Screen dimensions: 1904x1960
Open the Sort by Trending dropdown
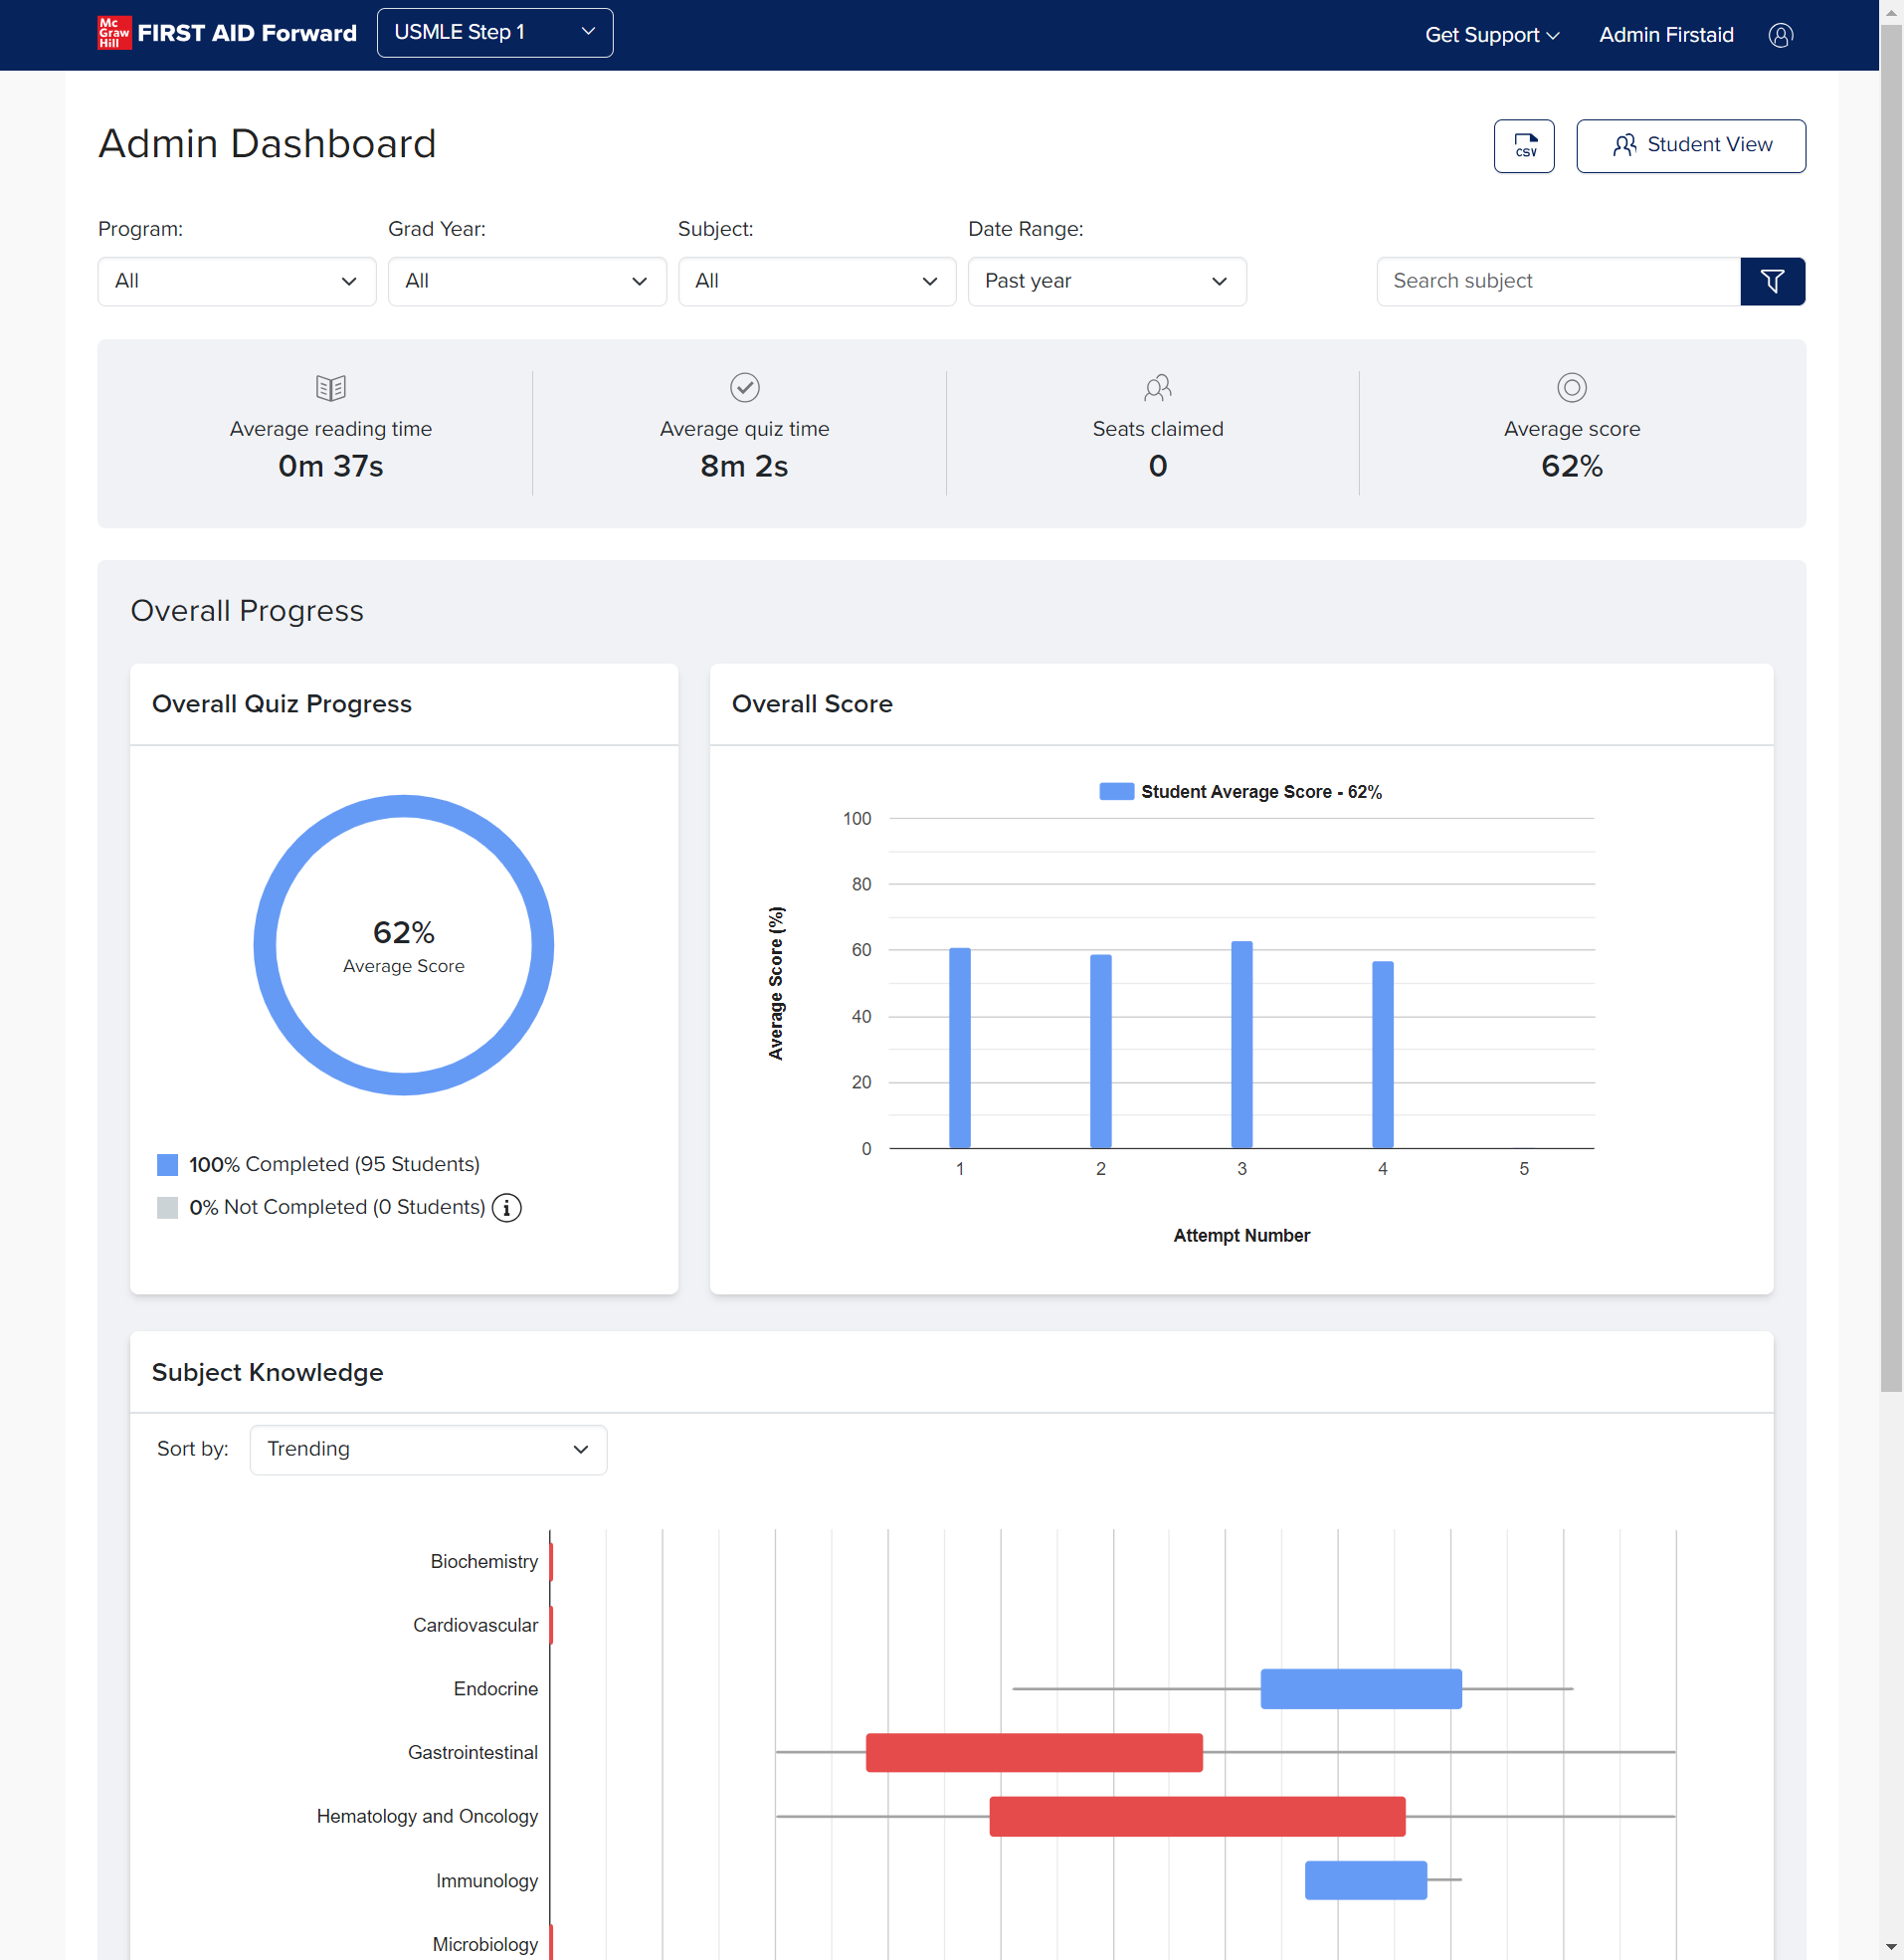point(428,1449)
